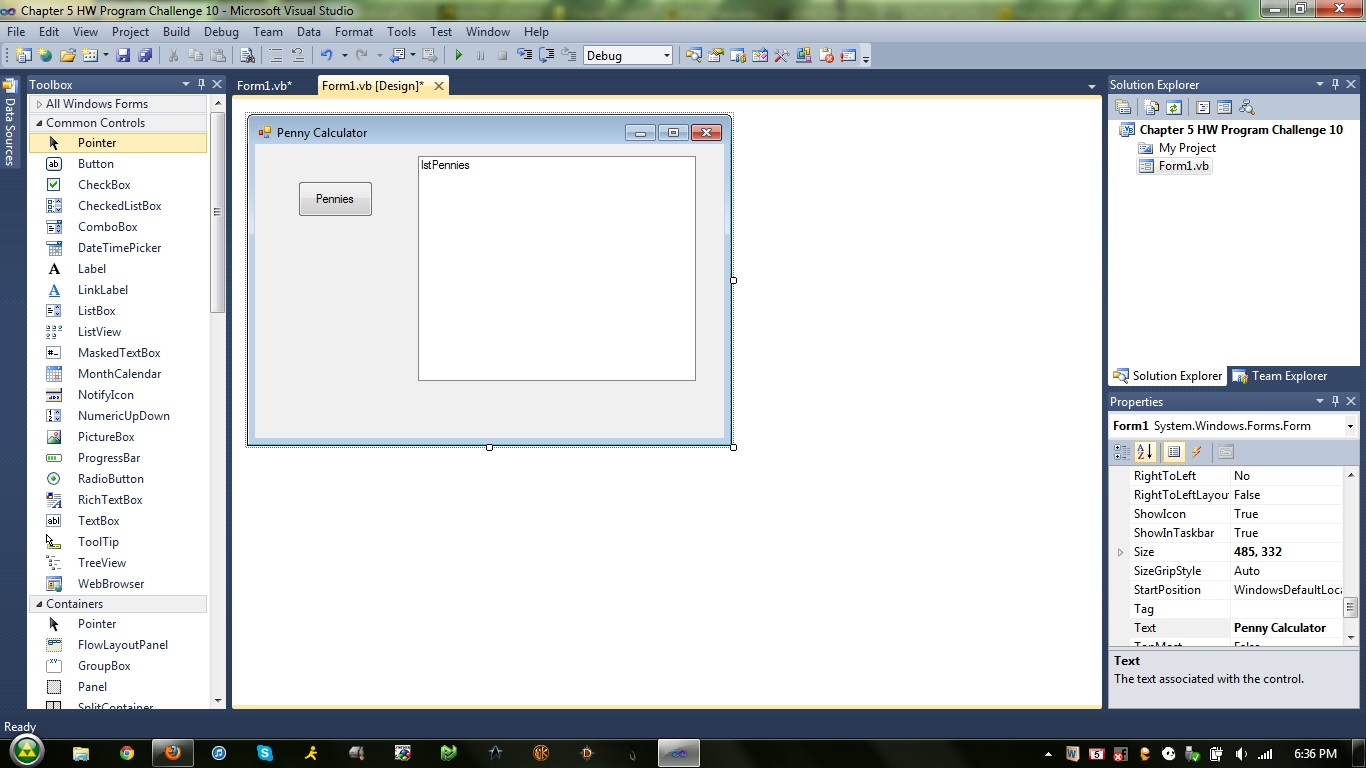This screenshot has height=768, width=1366.
Task: Click the Pennies button on the form
Action: (334, 198)
